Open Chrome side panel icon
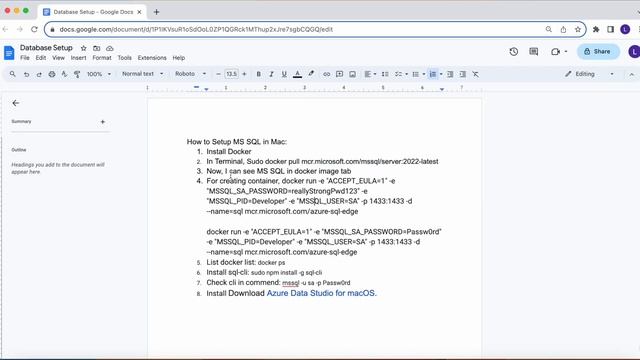The width and height of the screenshot is (640, 360). click(x=610, y=29)
